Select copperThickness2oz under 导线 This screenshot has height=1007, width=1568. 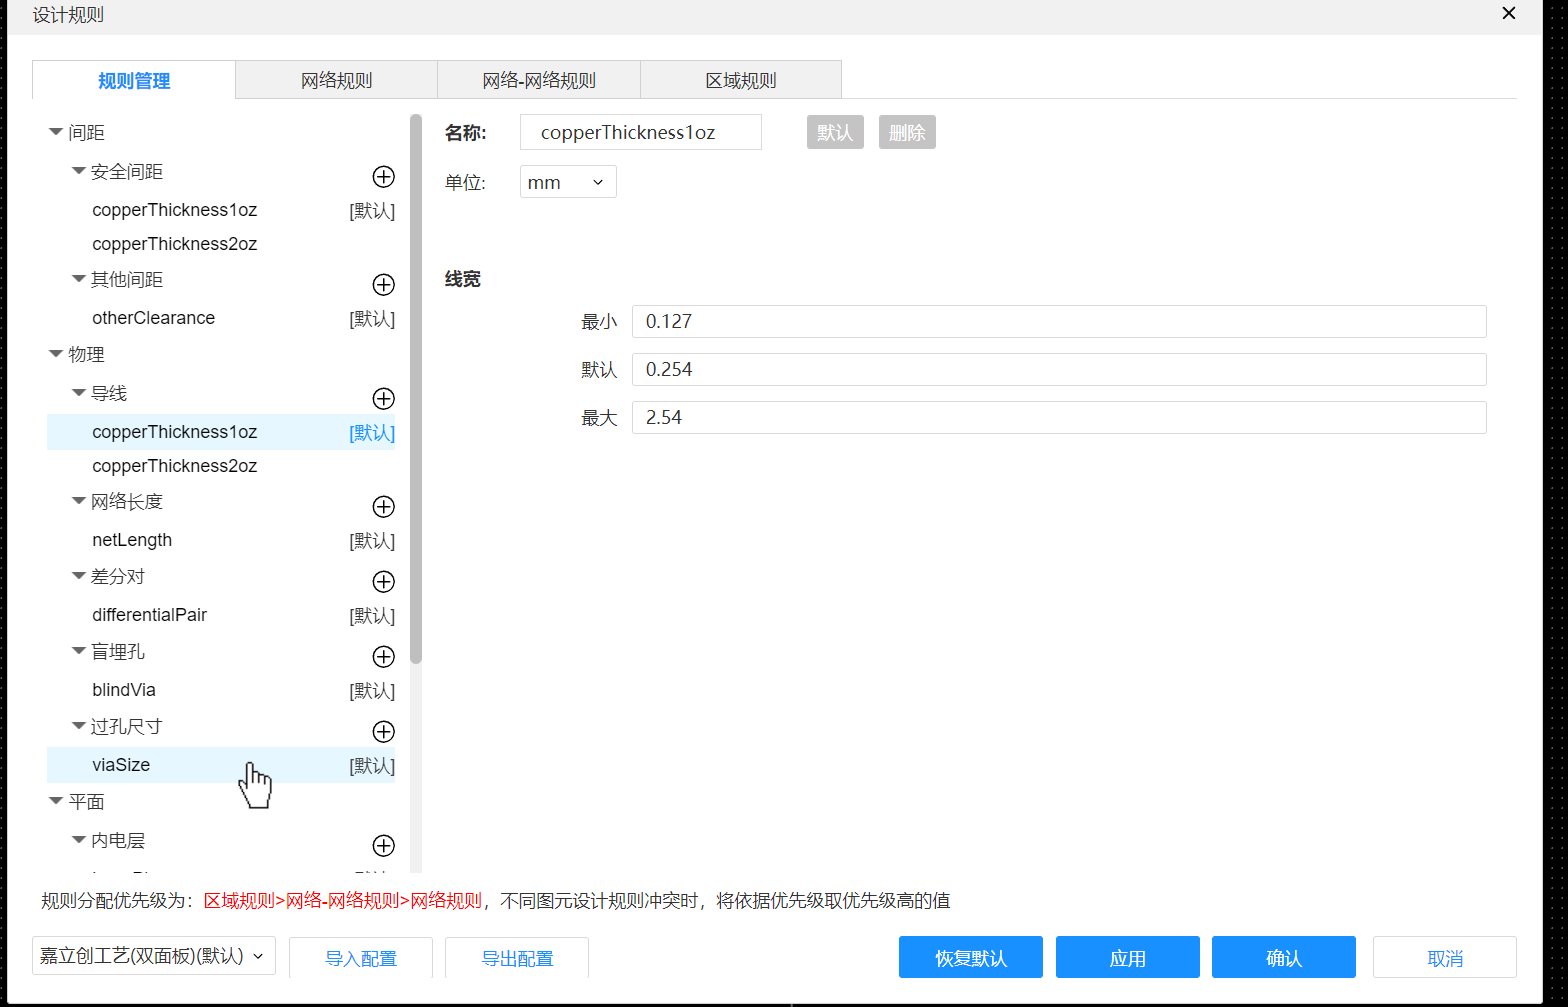coord(175,466)
